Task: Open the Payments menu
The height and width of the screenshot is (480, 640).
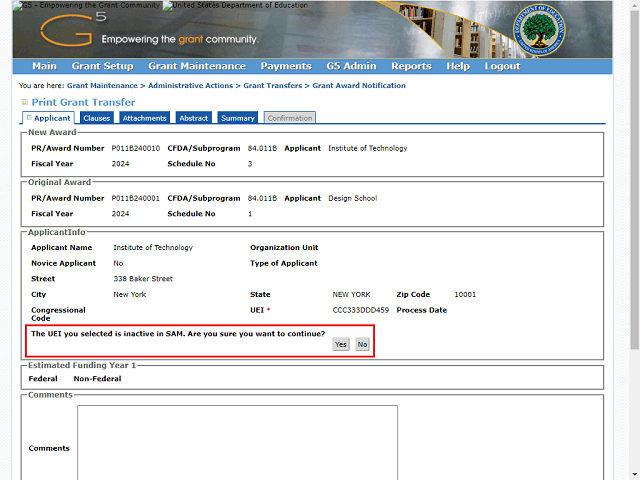Action: click(286, 66)
